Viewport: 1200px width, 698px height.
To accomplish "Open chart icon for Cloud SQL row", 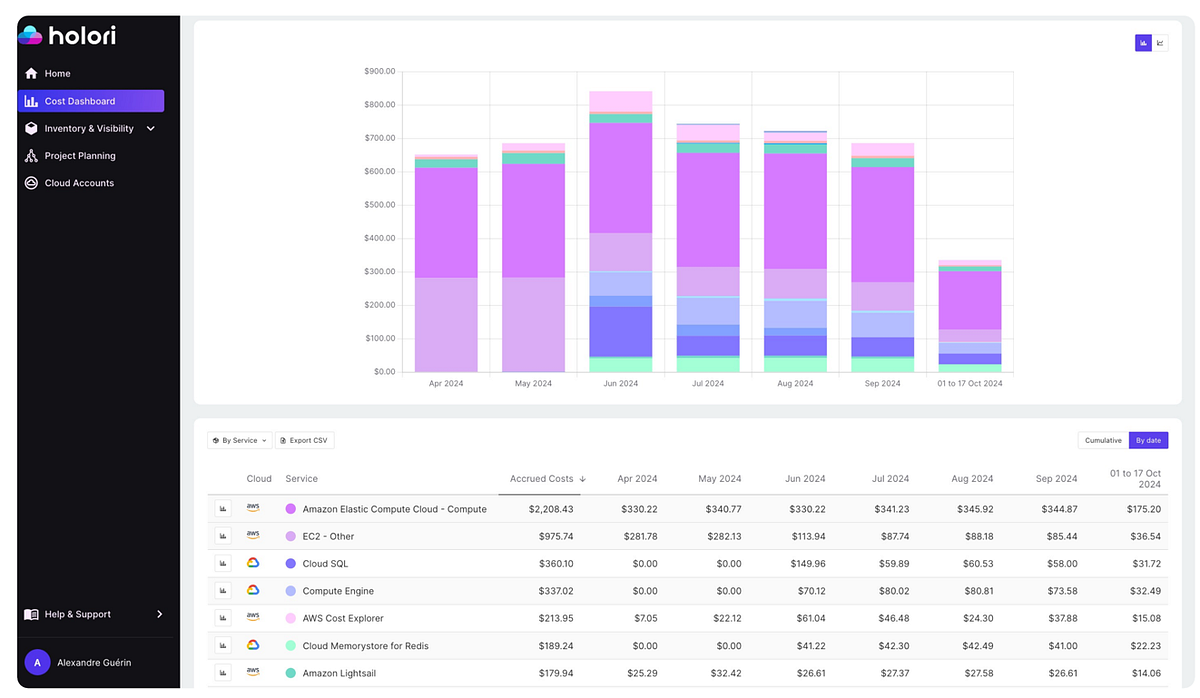I will pyautogui.click(x=223, y=563).
